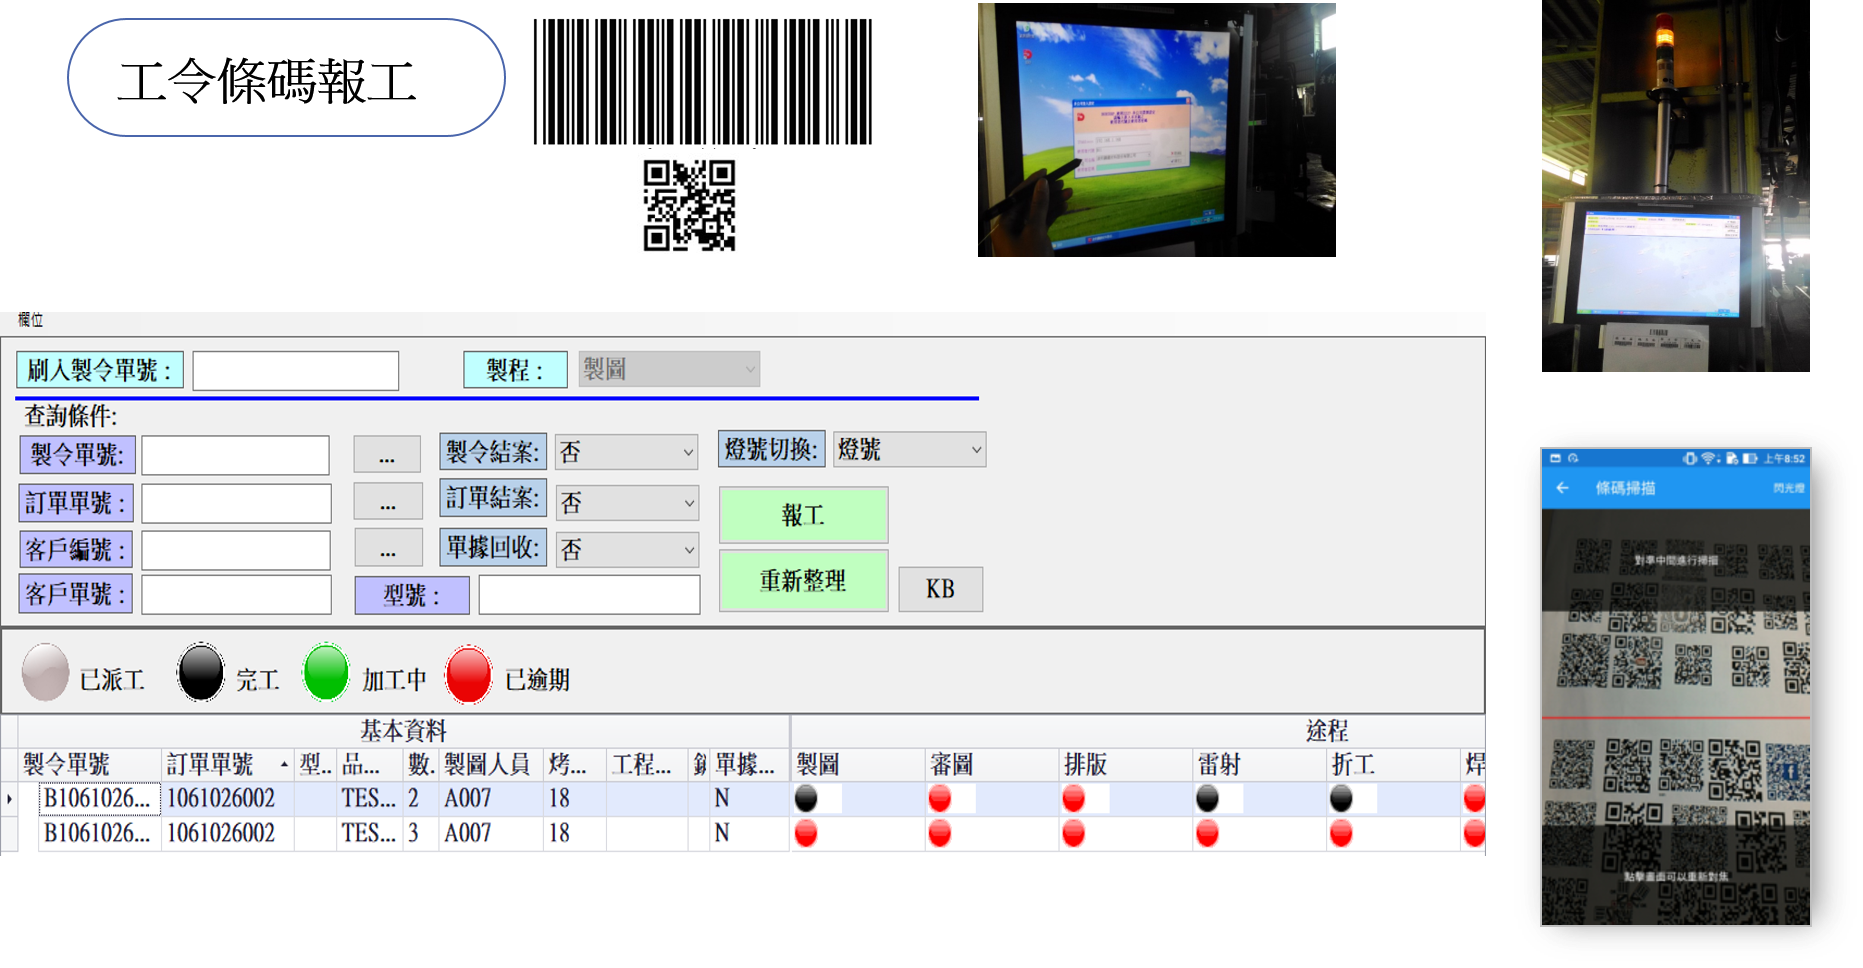This screenshot has height=968, width=1863.
Task: Click the large barcode image at top
Action: [703, 81]
